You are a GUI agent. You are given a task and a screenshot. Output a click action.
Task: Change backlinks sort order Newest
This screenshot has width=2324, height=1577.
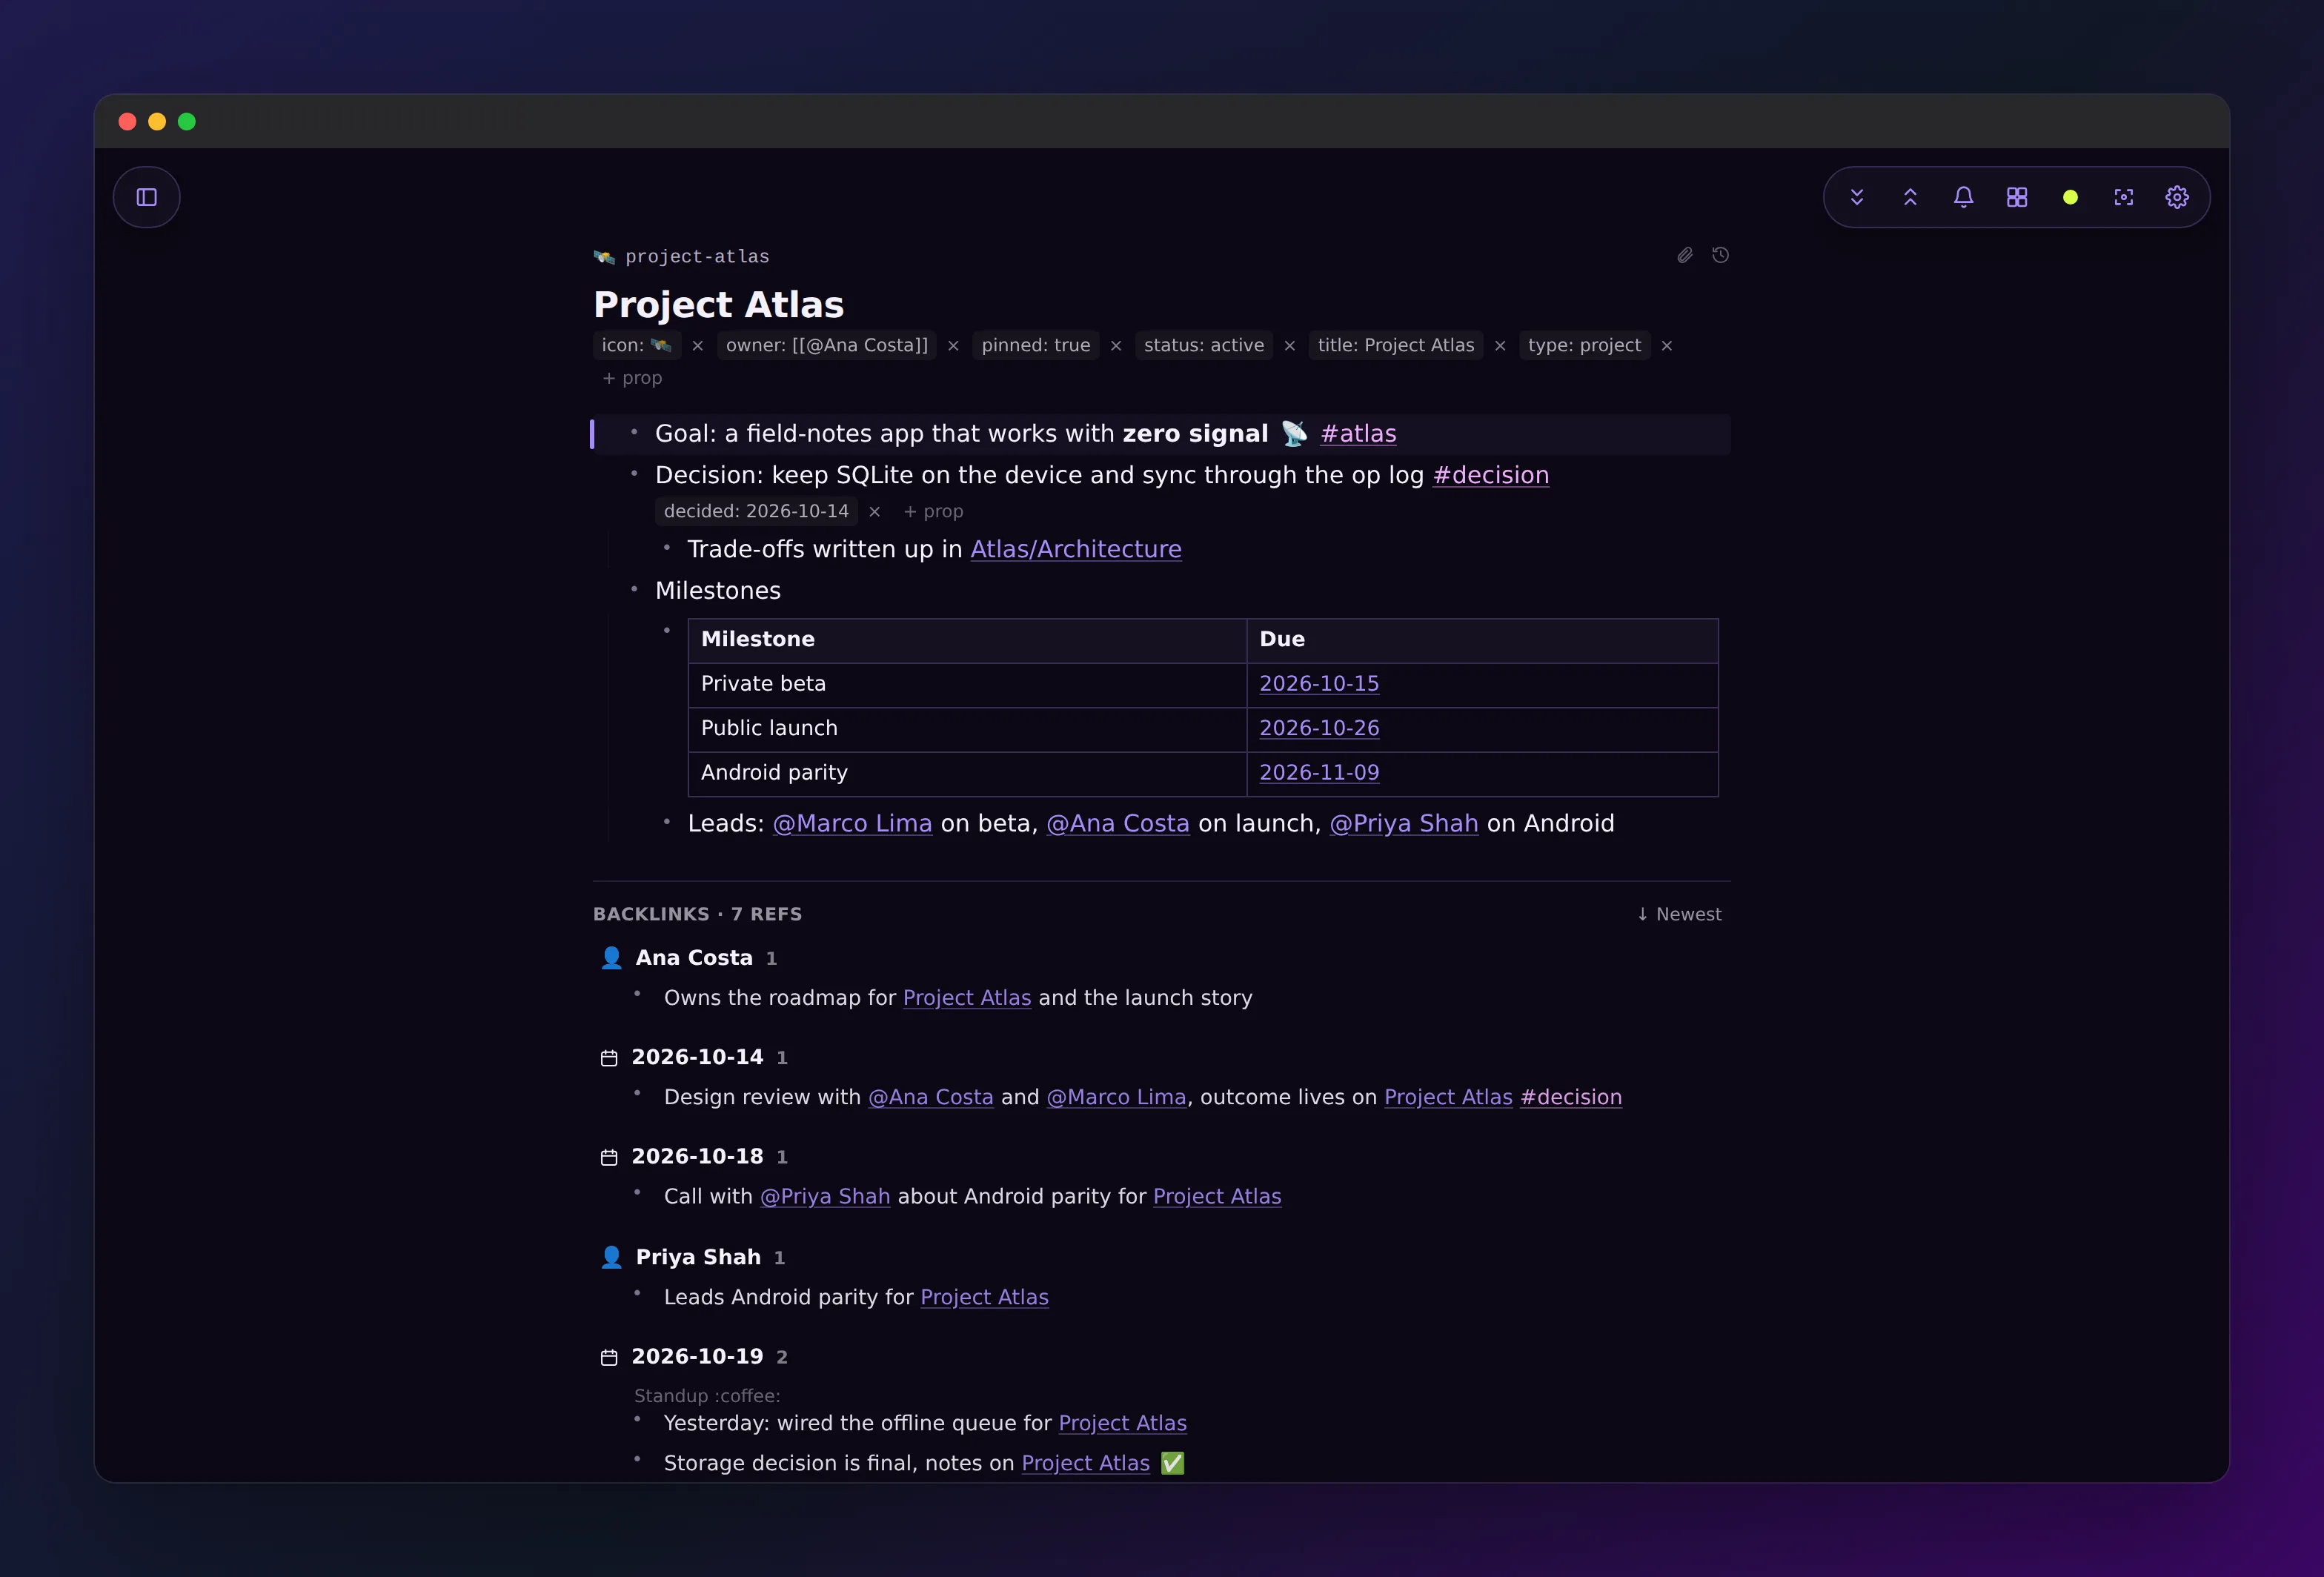pyautogui.click(x=1679, y=914)
